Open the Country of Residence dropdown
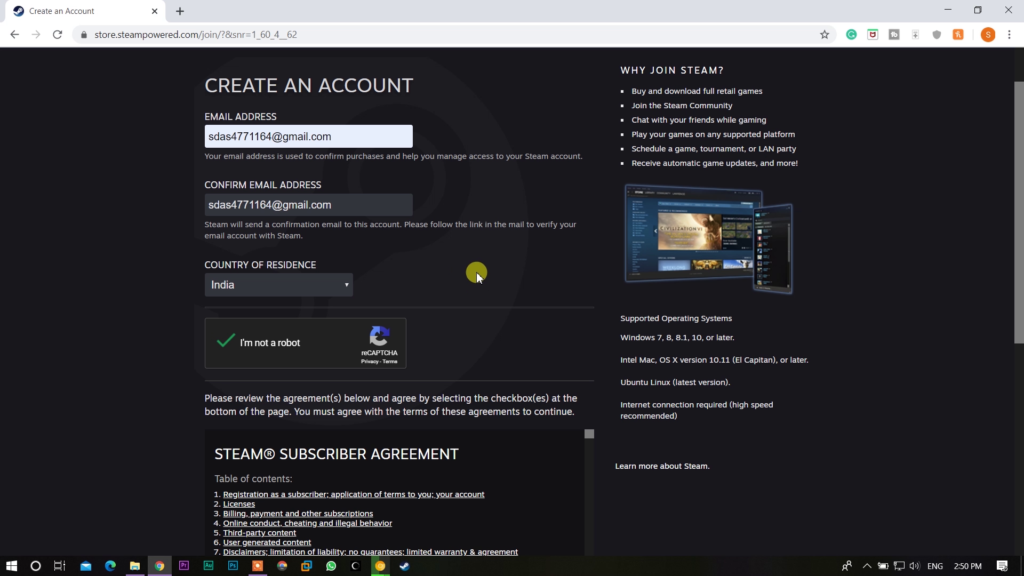The image size is (1024, 576). (x=279, y=285)
